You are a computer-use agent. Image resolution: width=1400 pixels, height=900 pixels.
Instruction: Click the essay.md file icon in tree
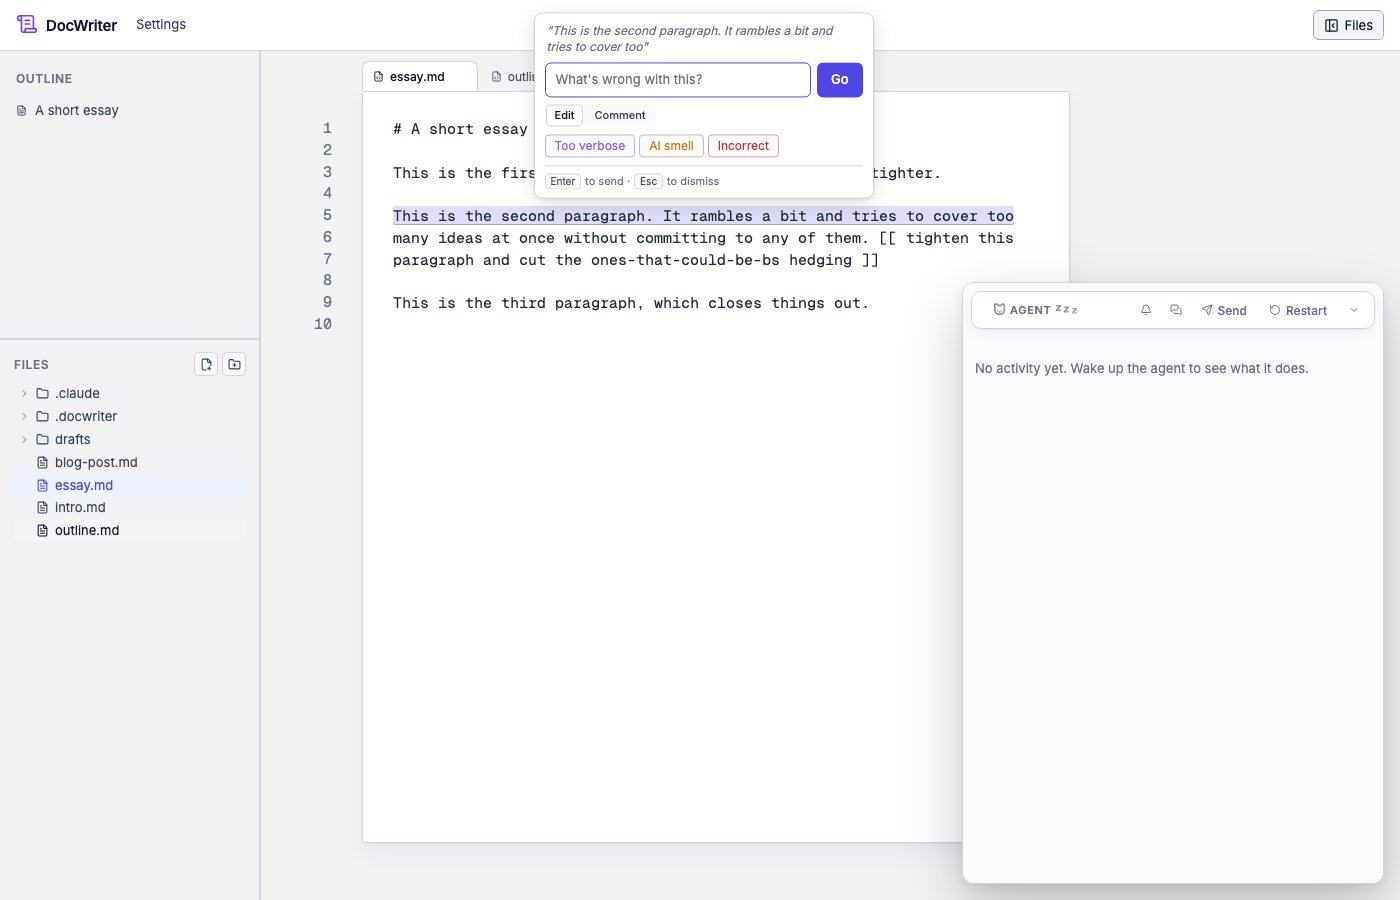(42, 485)
